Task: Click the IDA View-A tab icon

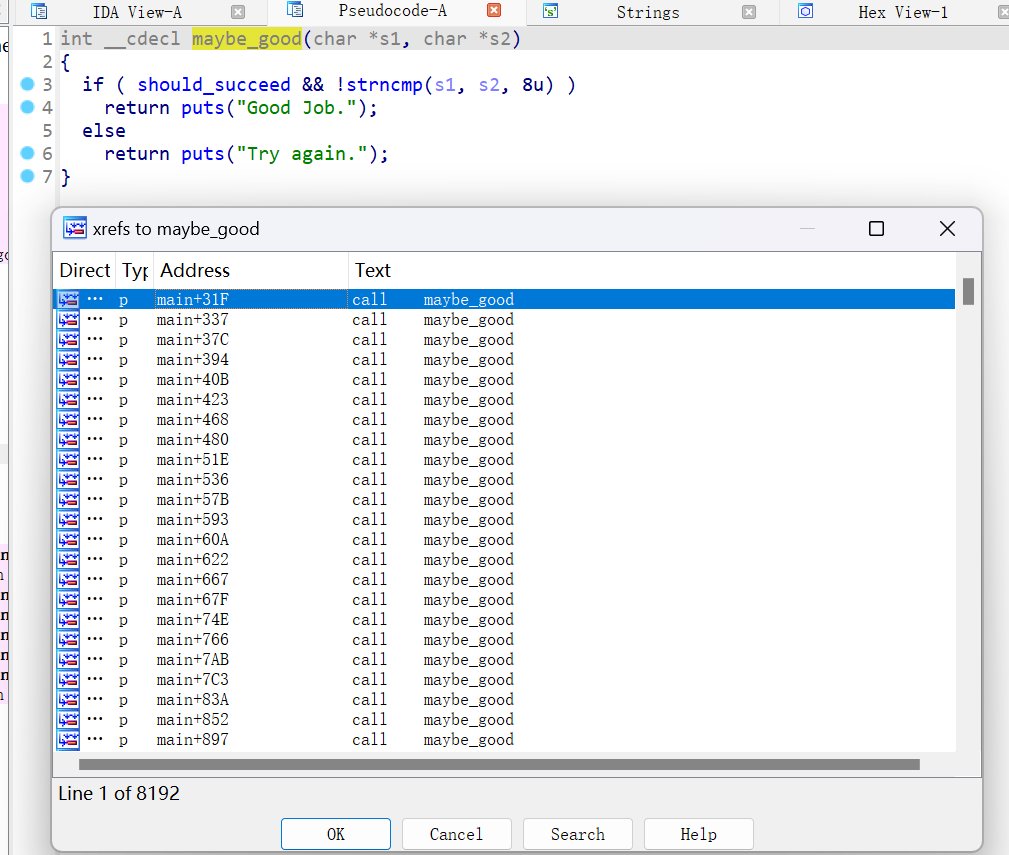Action: click(x=39, y=12)
